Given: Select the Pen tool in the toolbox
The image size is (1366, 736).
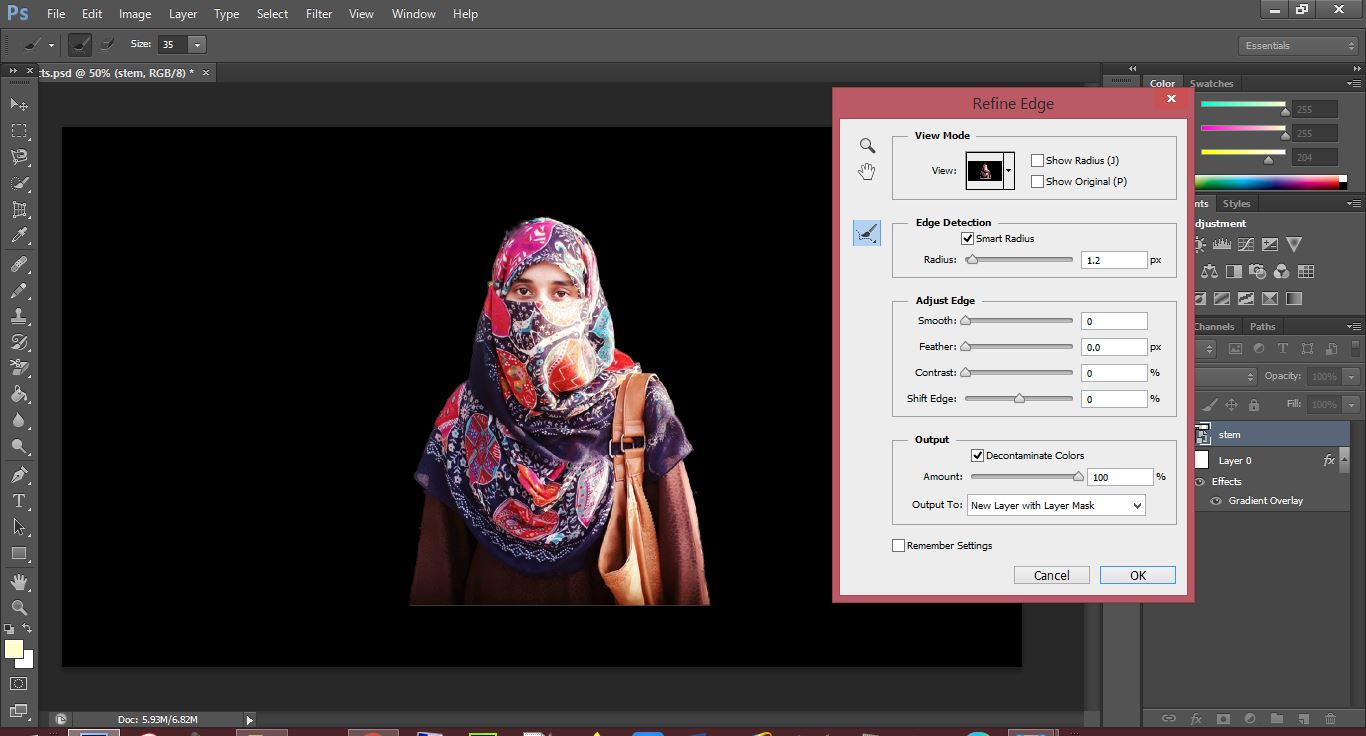Looking at the screenshot, I should point(19,475).
